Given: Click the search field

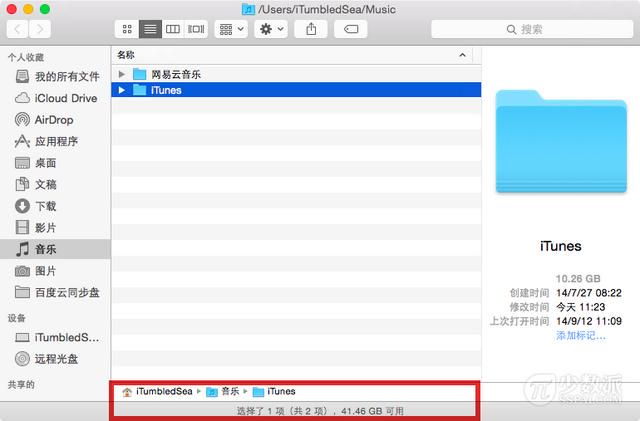Looking at the screenshot, I should 532,29.
